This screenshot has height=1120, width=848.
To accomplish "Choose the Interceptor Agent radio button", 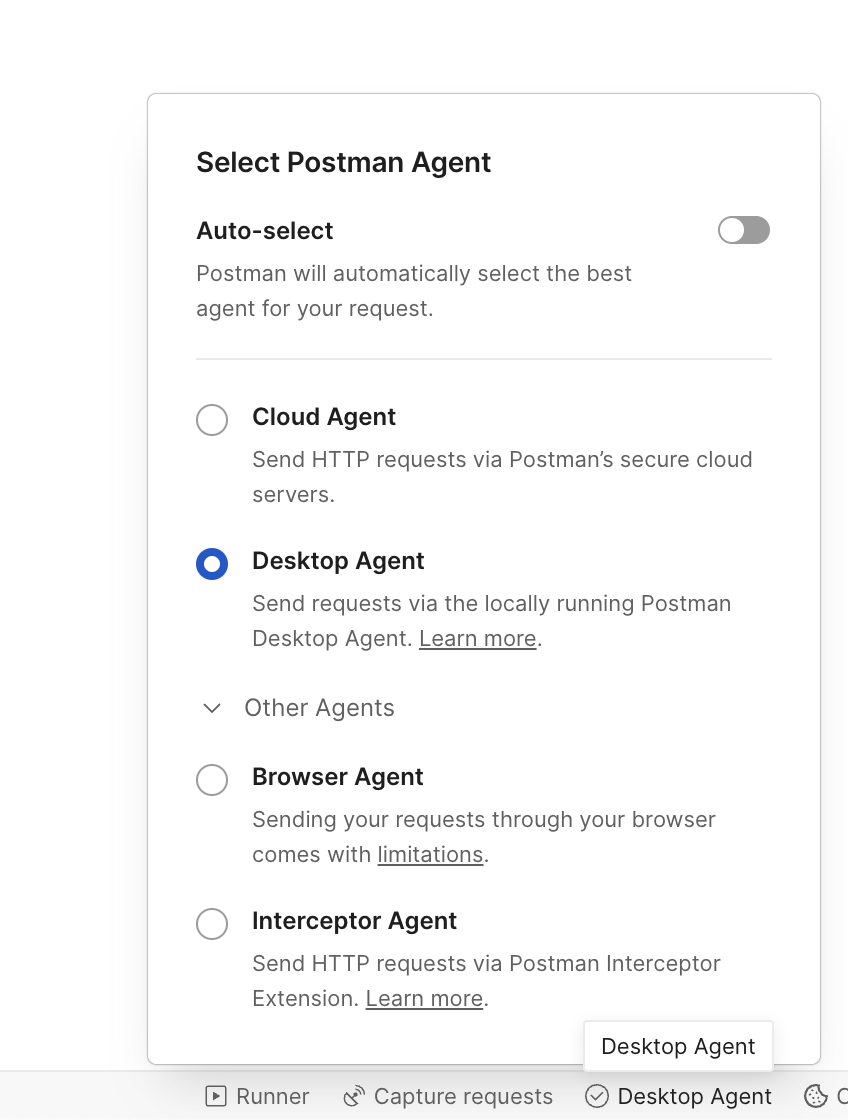I will click(212, 924).
